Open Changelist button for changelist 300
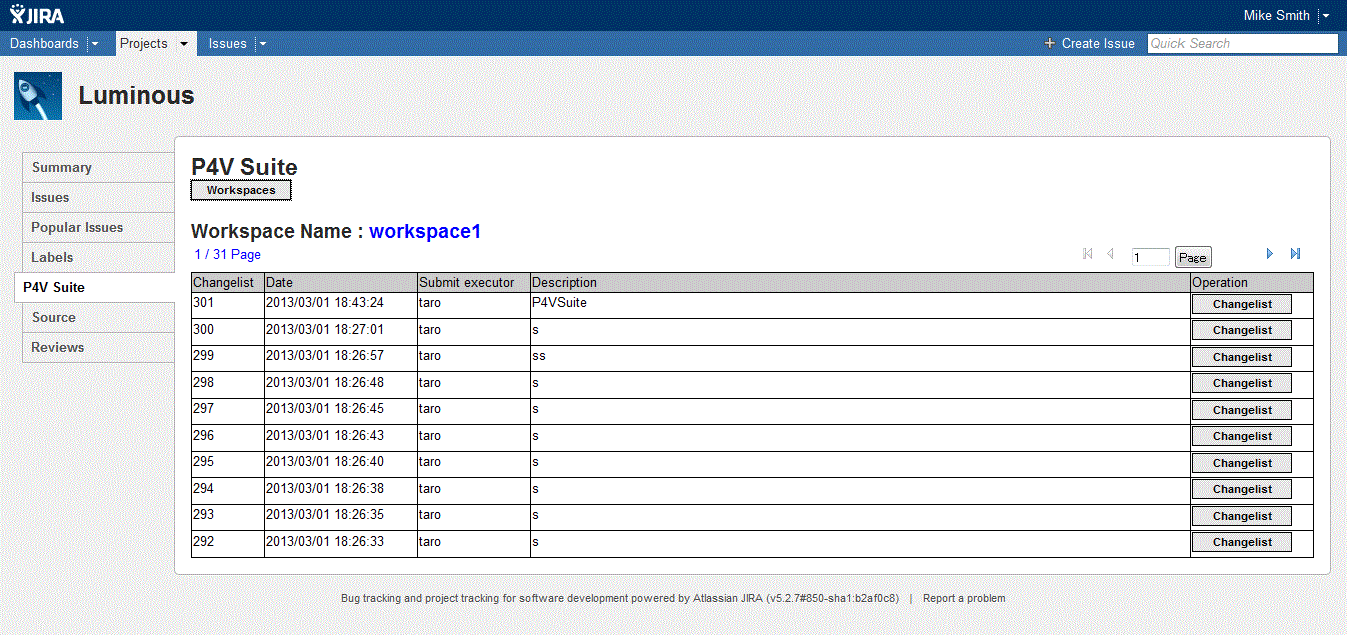The image size is (1347, 635). (x=1242, y=330)
